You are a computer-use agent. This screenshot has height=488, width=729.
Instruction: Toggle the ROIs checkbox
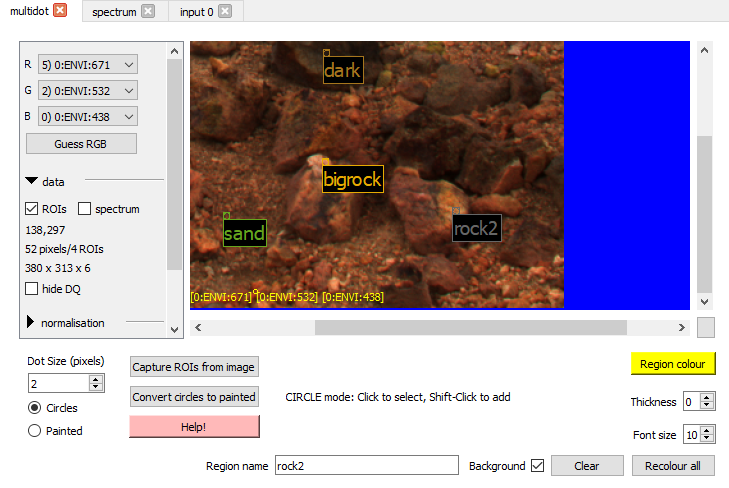coord(32,209)
